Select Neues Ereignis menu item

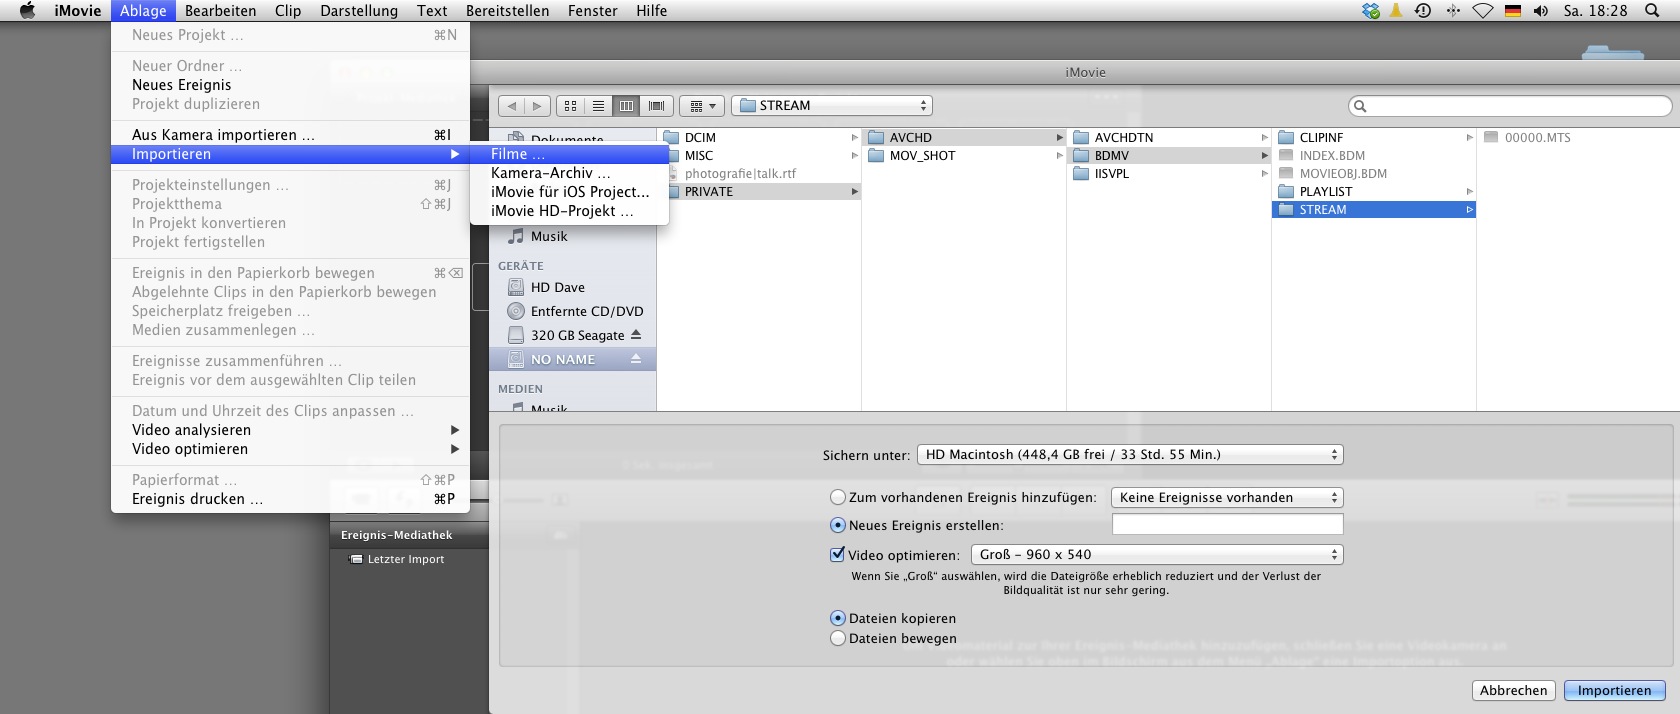click(x=290, y=85)
